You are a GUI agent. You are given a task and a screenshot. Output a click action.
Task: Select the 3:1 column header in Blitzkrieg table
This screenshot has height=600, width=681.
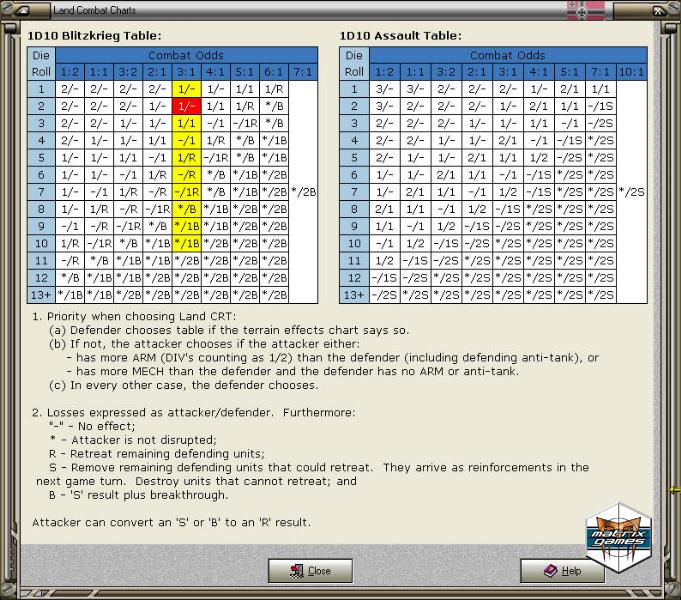186,72
